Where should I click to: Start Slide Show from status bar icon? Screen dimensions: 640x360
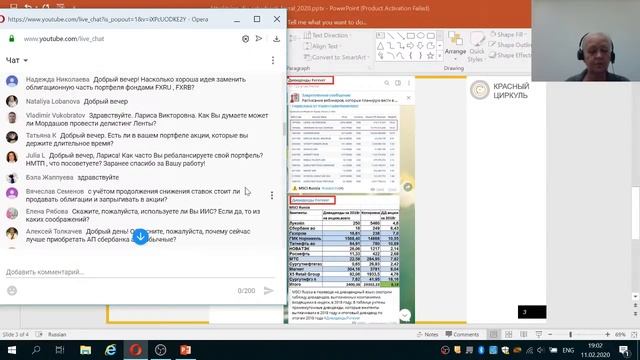(539, 334)
